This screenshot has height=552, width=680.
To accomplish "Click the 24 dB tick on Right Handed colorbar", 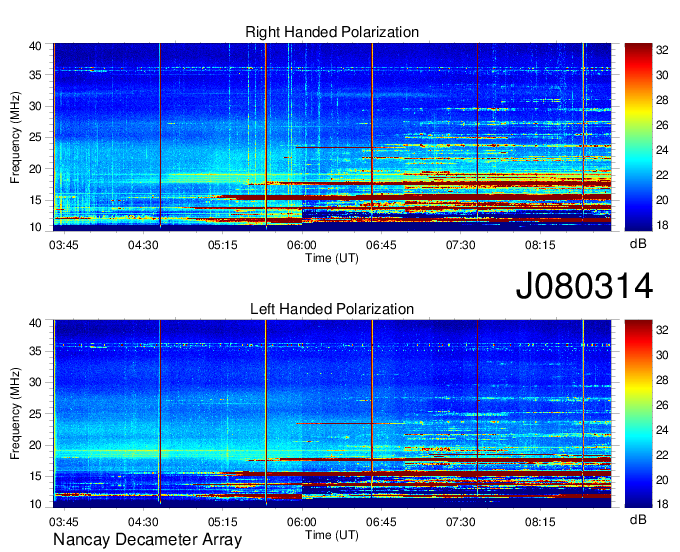I will (x=662, y=150).
